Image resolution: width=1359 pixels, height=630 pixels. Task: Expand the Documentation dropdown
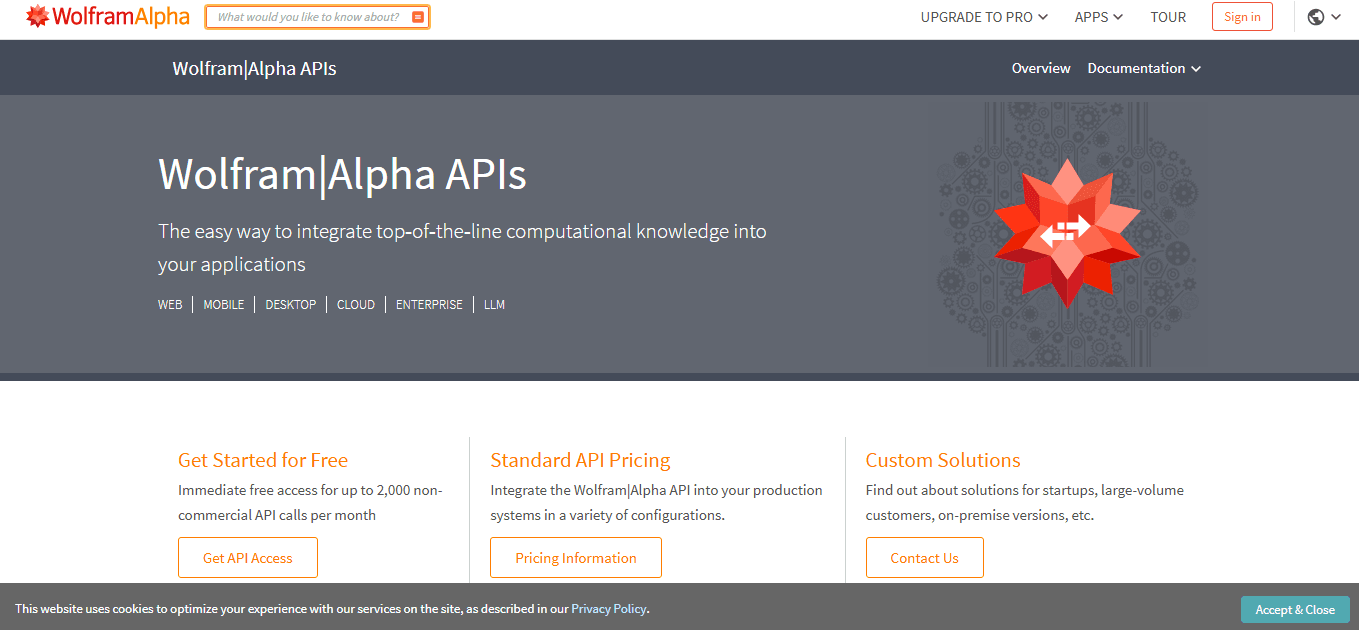[1144, 68]
